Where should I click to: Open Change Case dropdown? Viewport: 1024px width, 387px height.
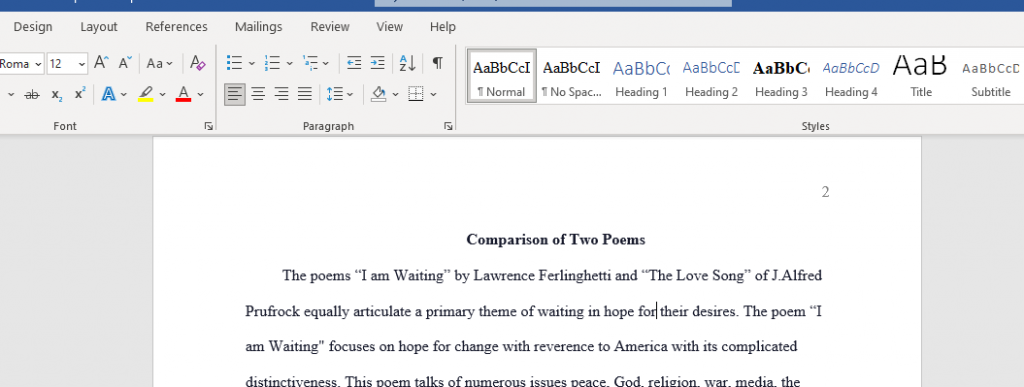[159, 63]
